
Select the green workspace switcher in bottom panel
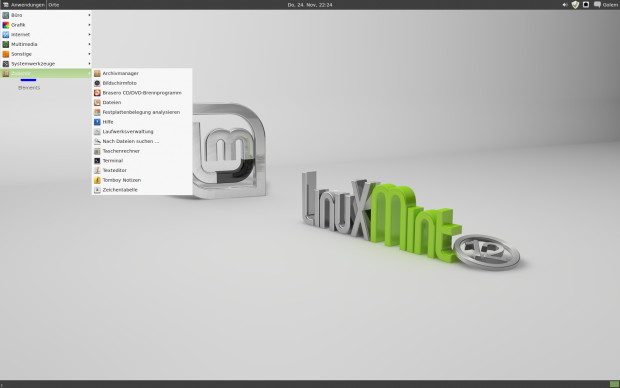614,384
